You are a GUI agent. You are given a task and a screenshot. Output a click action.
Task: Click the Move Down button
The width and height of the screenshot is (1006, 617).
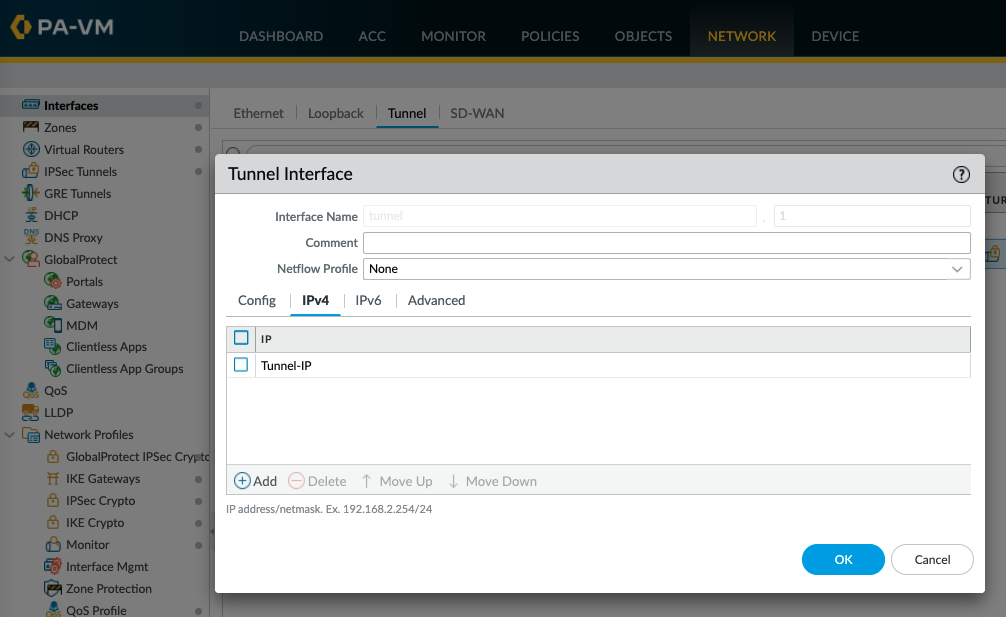[492, 481]
